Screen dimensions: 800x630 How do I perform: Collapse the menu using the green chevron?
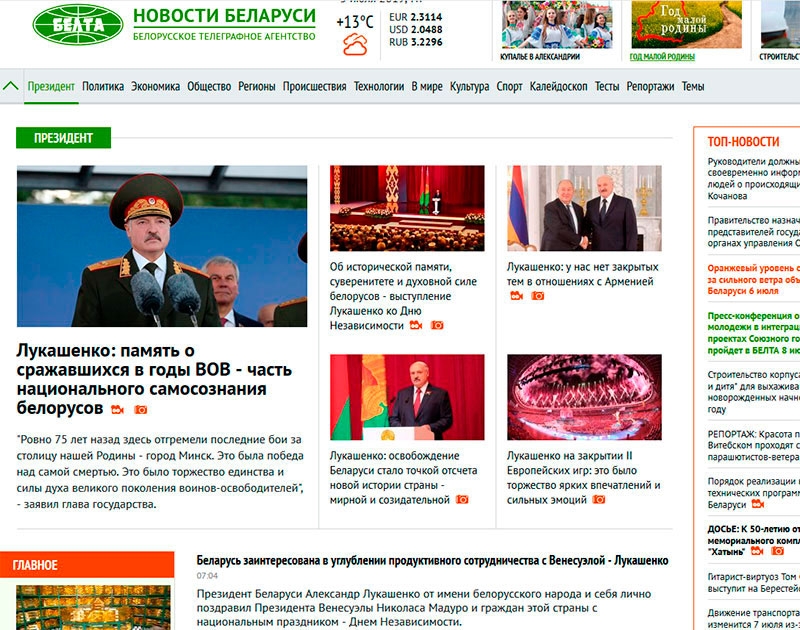click(x=11, y=86)
